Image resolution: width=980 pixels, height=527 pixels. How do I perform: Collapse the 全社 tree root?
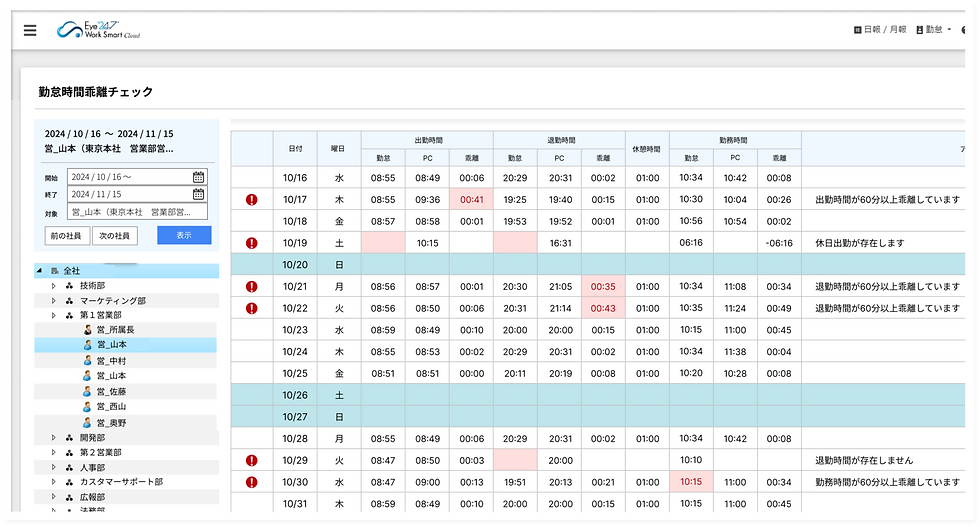(x=39, y=271)
